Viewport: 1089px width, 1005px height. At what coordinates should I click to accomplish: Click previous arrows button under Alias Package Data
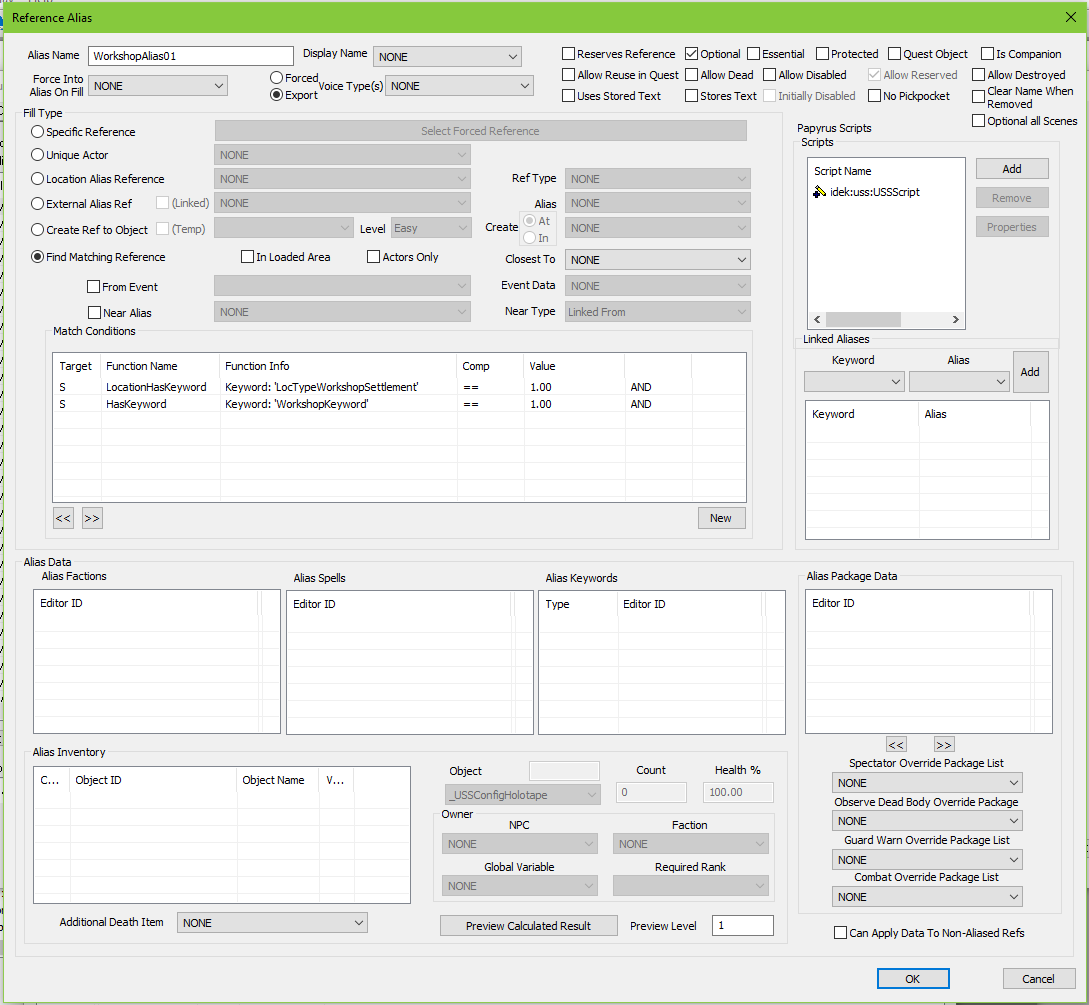click(x=896, y=744)
